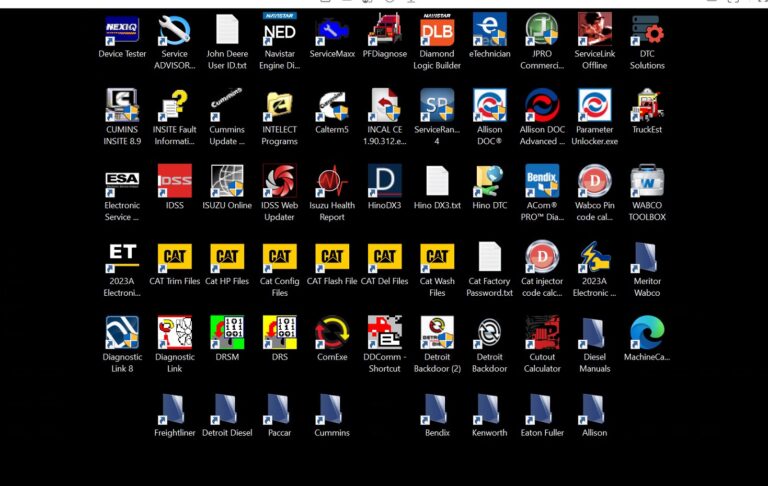Open CAT Flash File shortcut
Viewport: 768px width, 486px height.
tap(332, 257)
